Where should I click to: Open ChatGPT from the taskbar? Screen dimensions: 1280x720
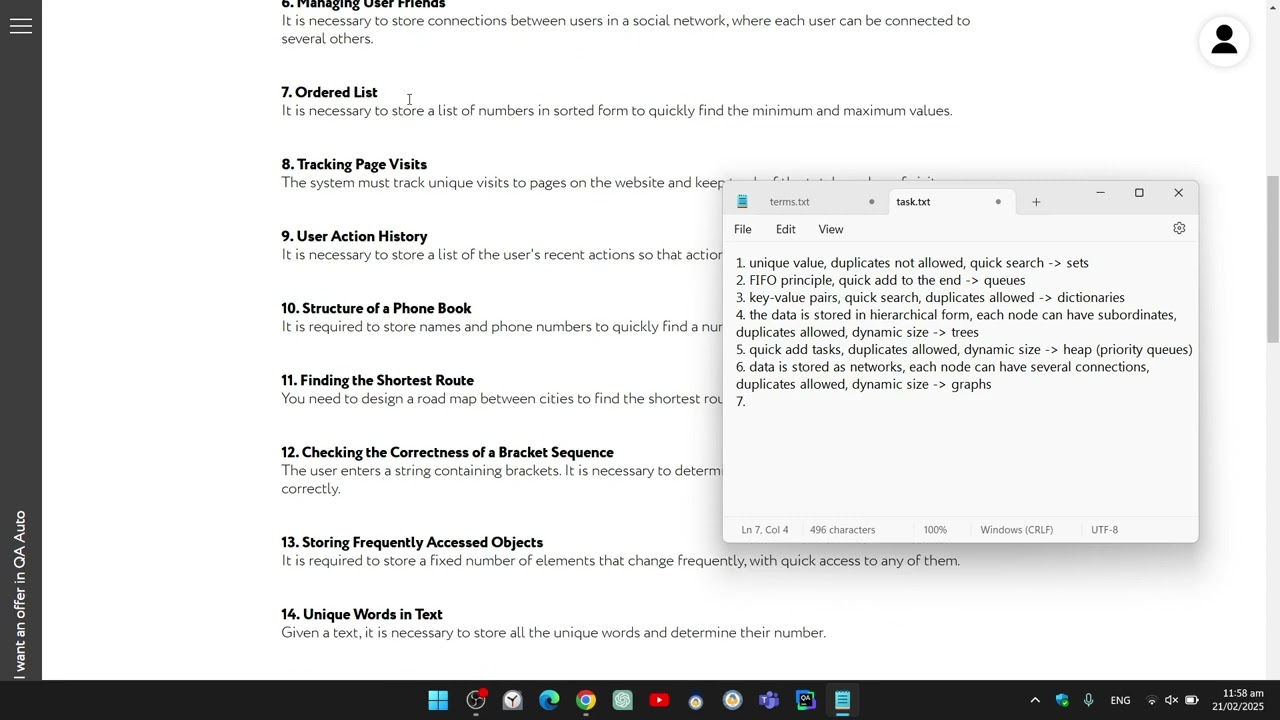(x=623, y=700)
